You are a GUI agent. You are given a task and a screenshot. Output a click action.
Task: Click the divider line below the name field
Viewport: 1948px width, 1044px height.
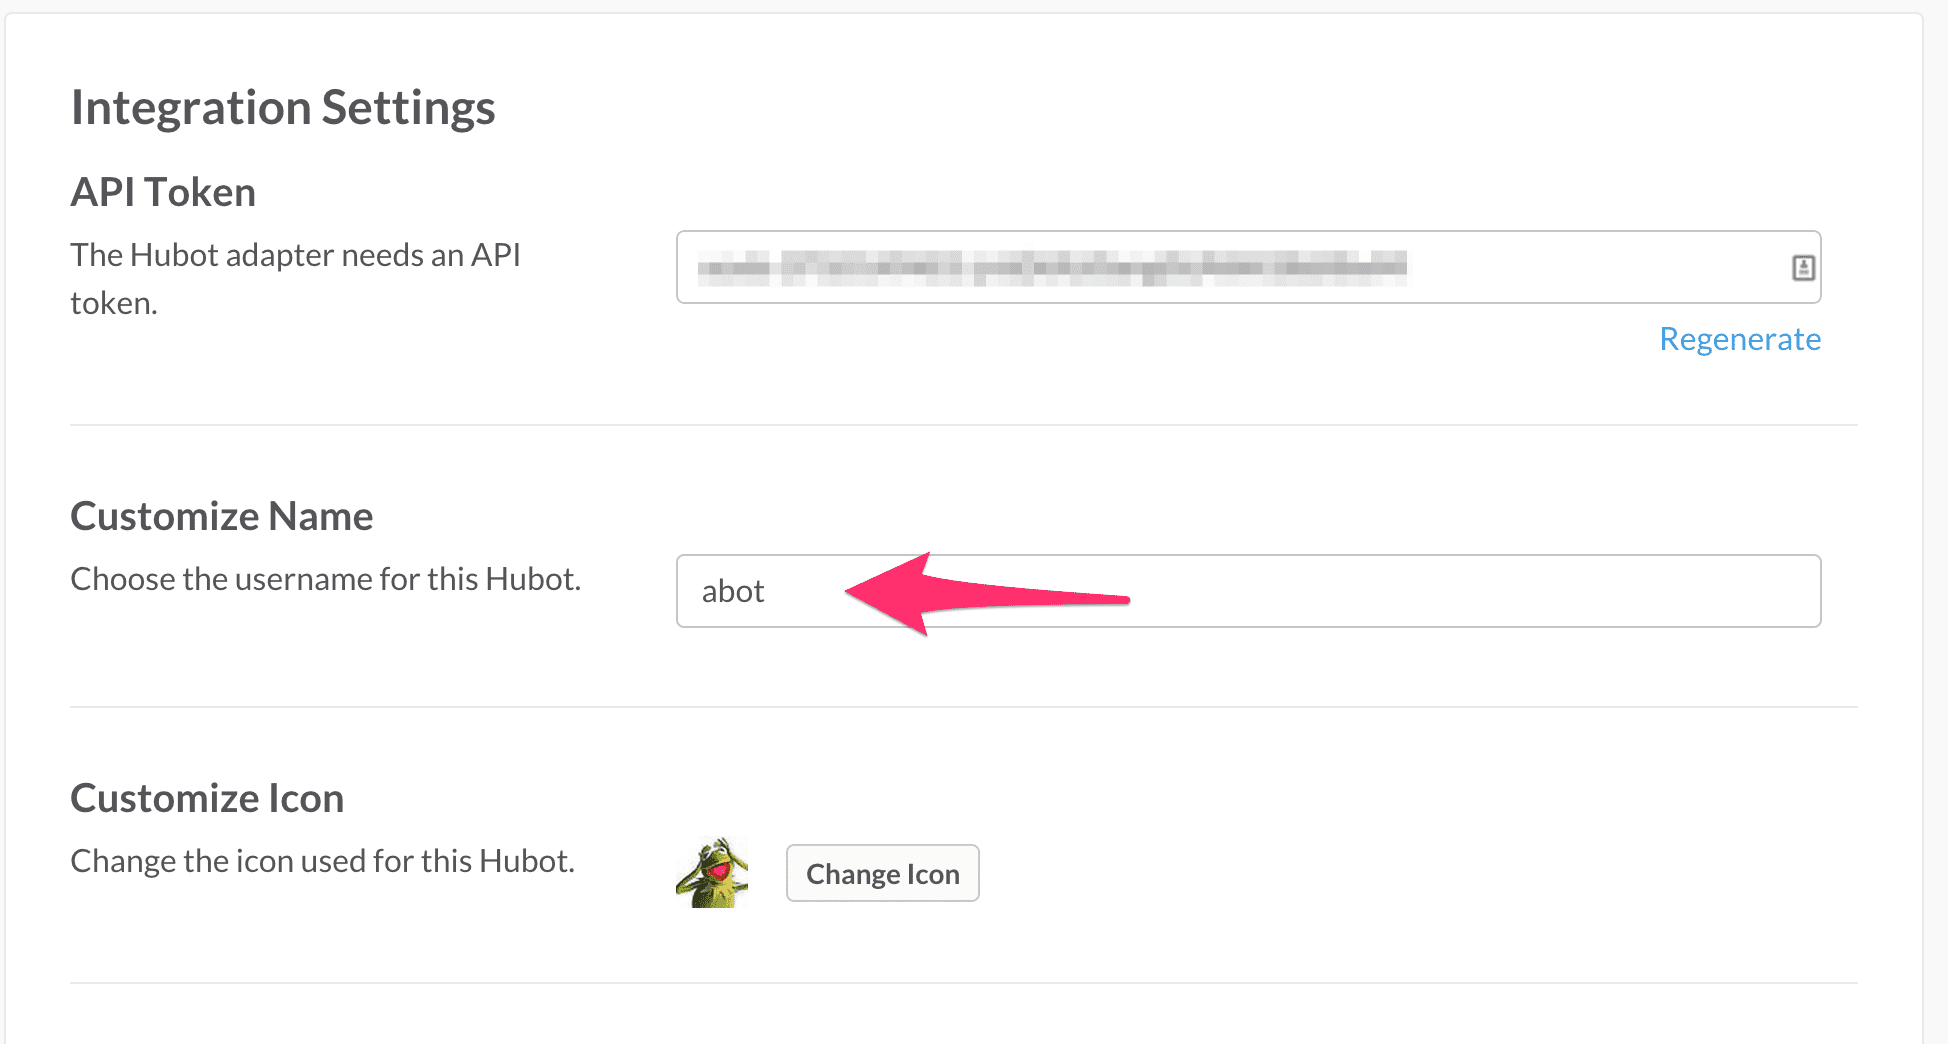[x=964, y=707]
